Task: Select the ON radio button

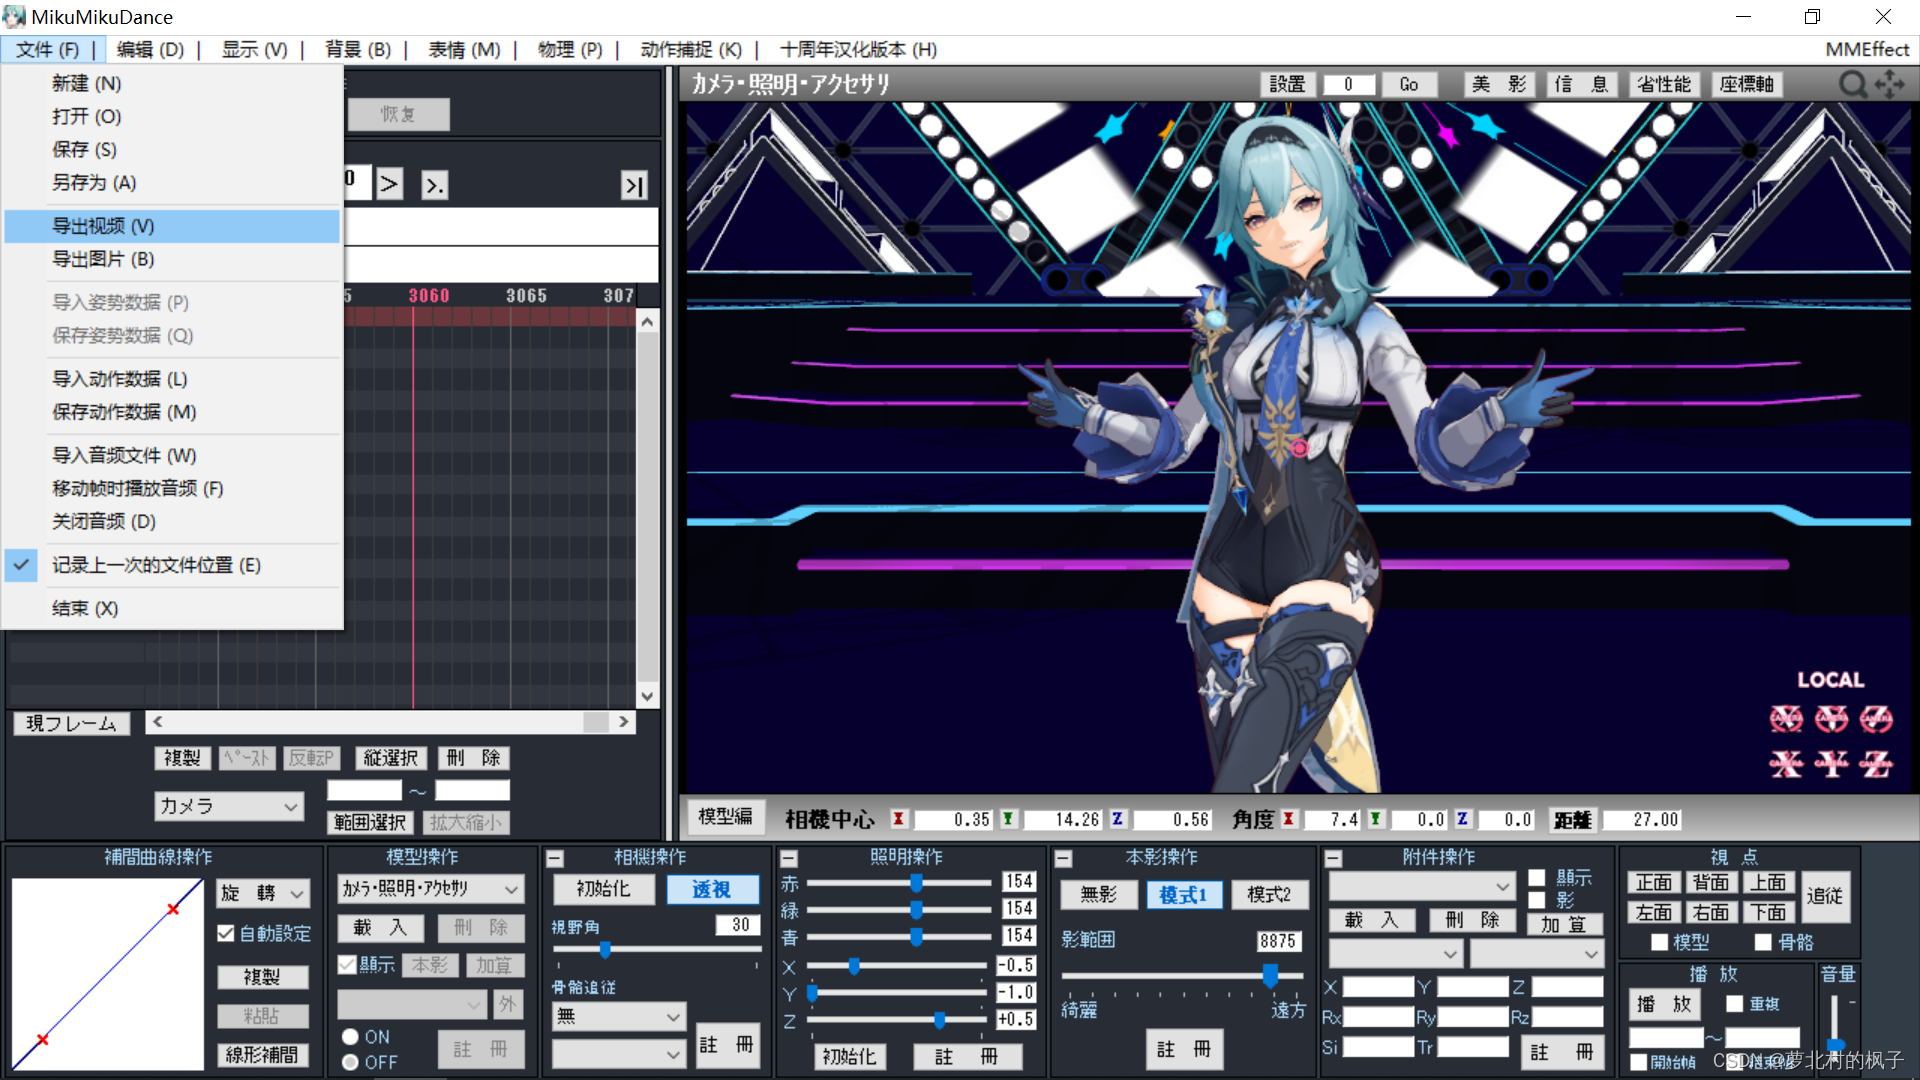Action: (350, 1037)
